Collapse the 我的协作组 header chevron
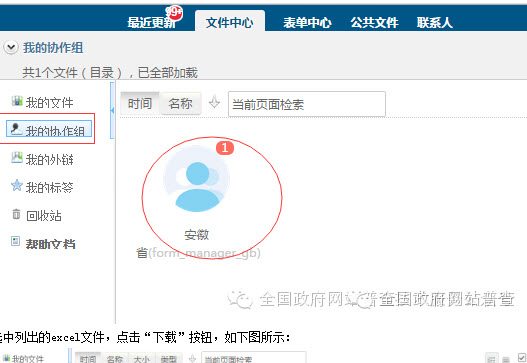527x363 pixels. (x=11, y=47)
